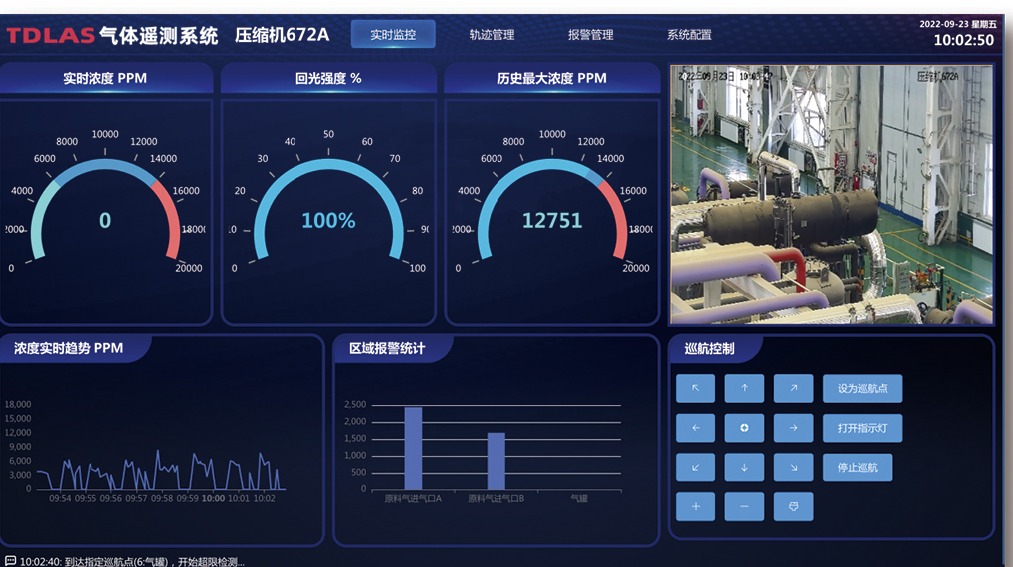Image resolution: width=1013 pixels, height=567 pixels.
Task: Click the 巡航控制 panel title
Action: pyautogui.click(x=709, y=349)
